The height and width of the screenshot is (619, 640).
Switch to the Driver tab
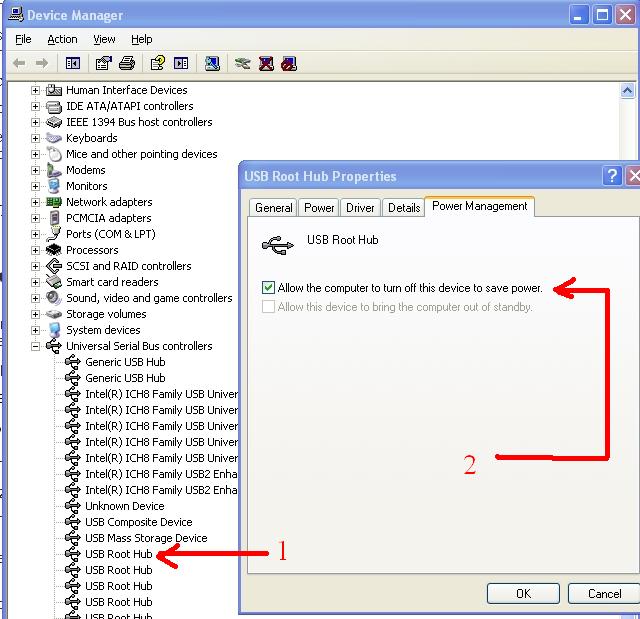tap(360, 208)
